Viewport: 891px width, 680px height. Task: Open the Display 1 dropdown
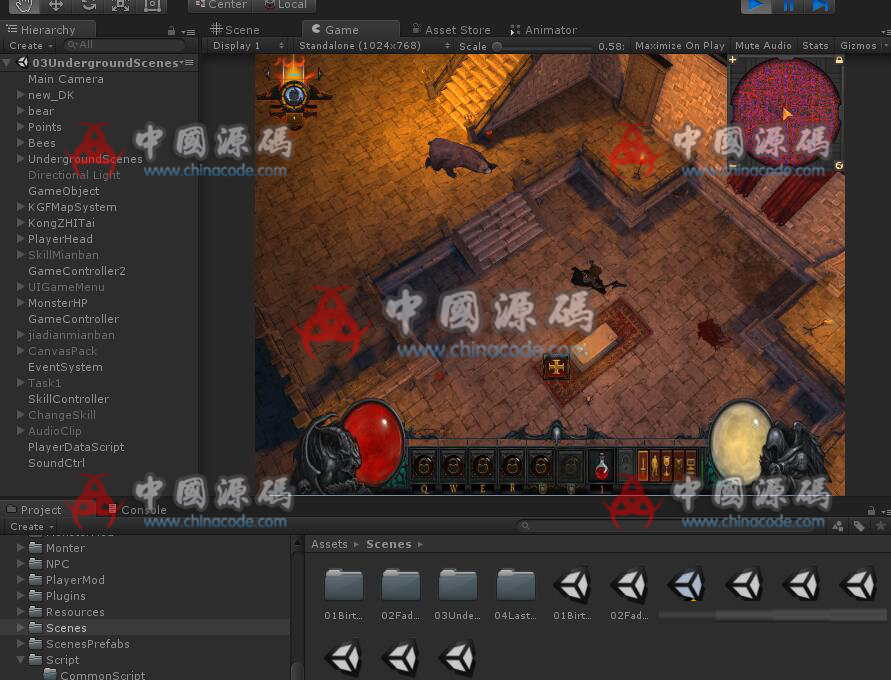point(247,46)
